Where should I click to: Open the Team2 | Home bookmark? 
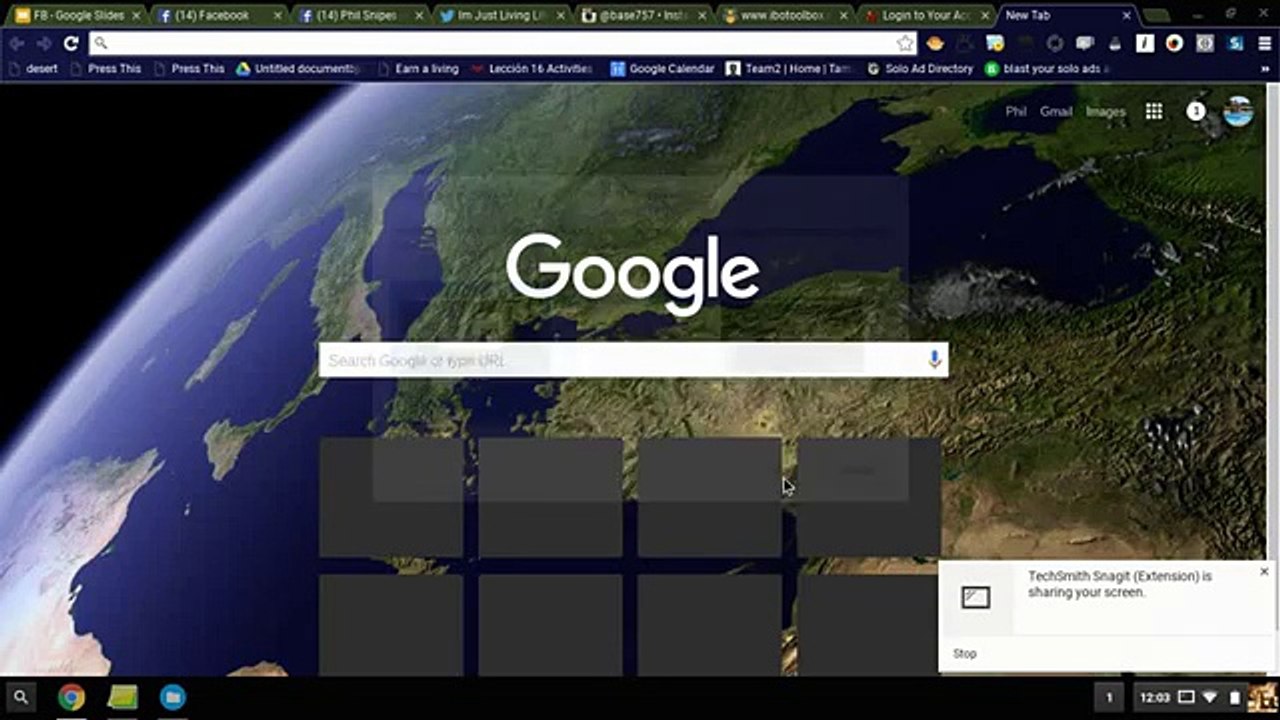790,69
